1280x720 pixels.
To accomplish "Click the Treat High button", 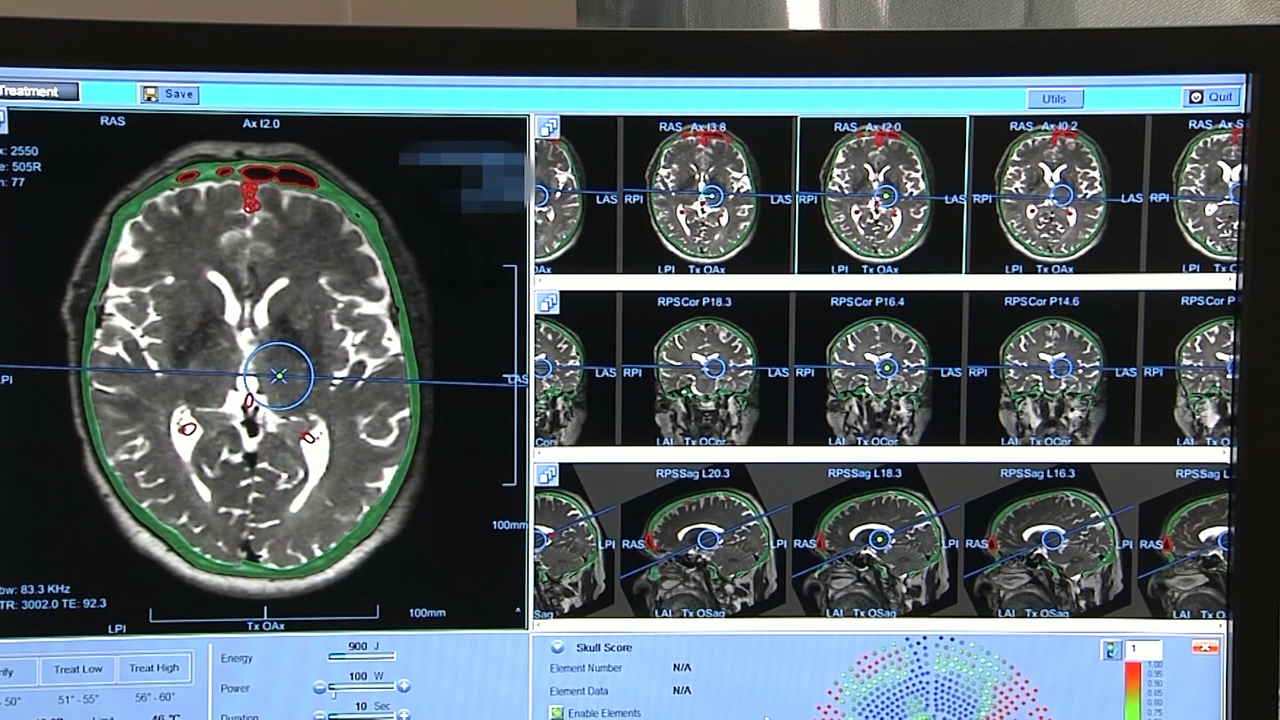I will click(x=154, y=669).
